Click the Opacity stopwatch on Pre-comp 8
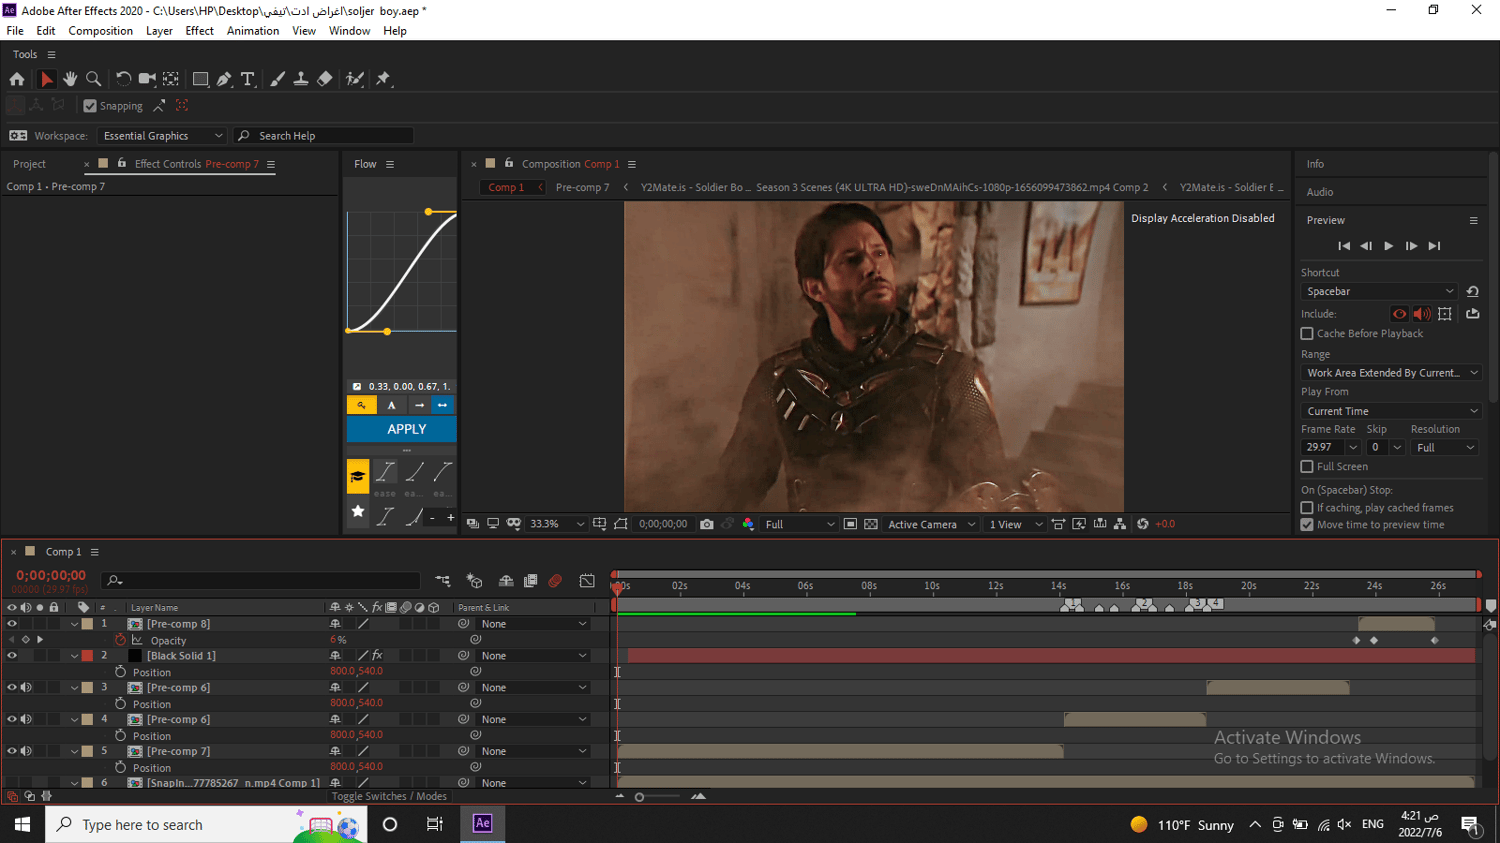The width and height of the screenshot is (1500, 843). (x=120, y=640)
